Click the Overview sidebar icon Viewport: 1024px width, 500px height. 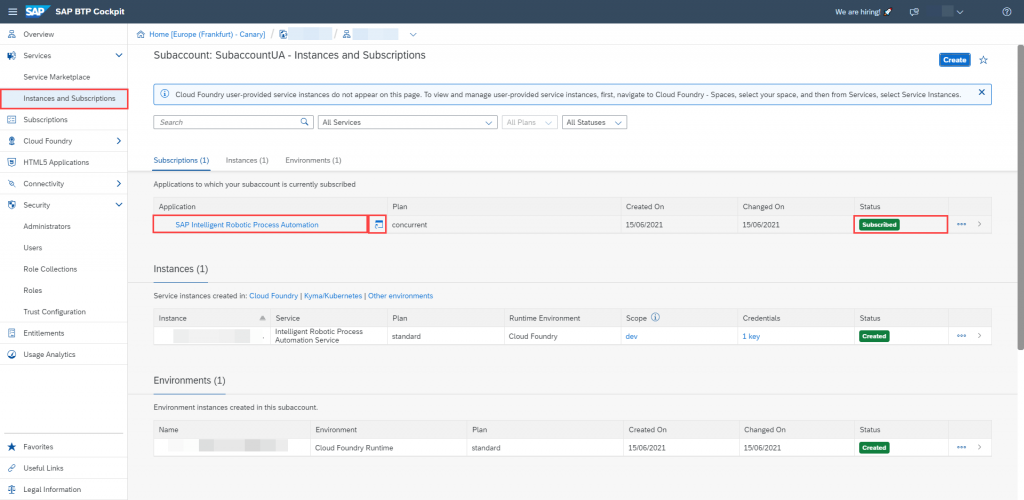11,34
